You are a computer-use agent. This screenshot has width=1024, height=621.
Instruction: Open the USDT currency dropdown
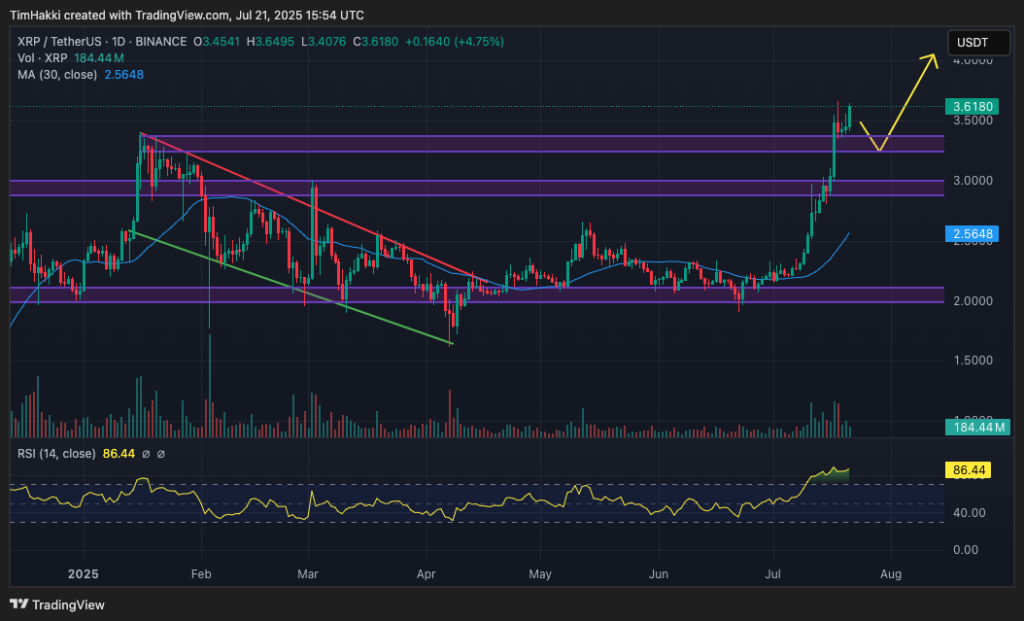click(978, 42)
